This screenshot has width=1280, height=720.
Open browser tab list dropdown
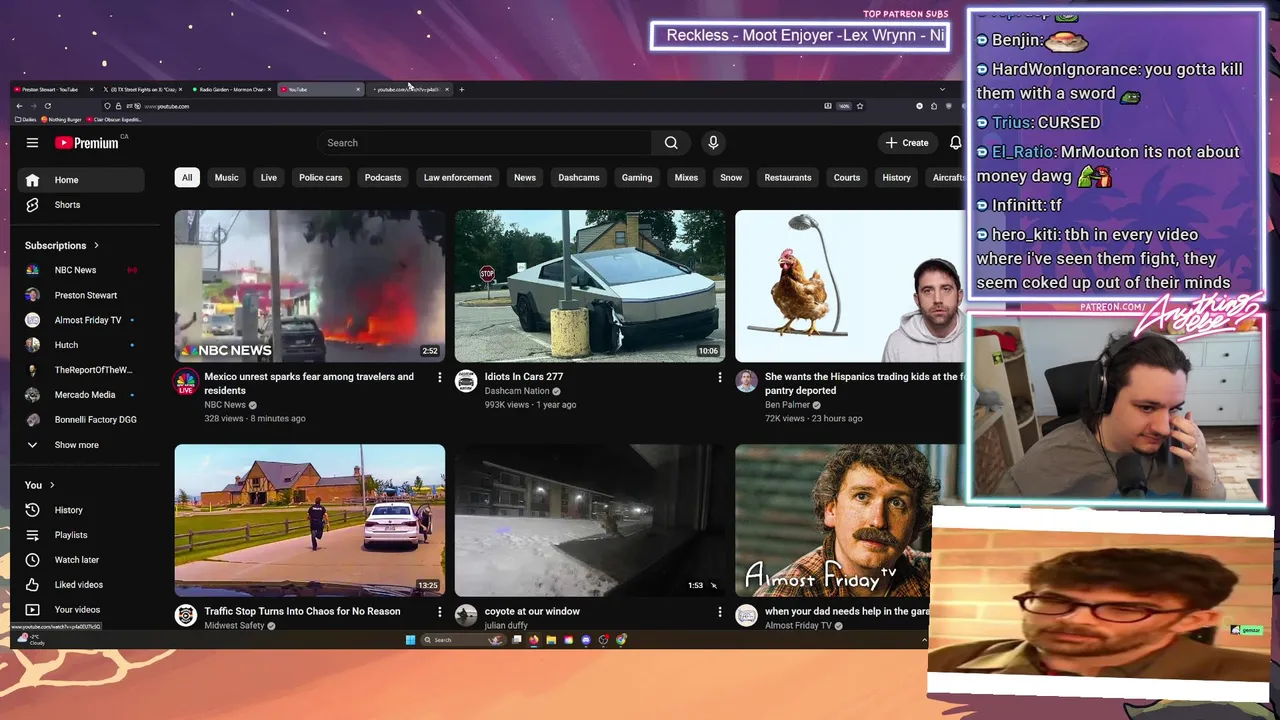click(x=941, y=90)
